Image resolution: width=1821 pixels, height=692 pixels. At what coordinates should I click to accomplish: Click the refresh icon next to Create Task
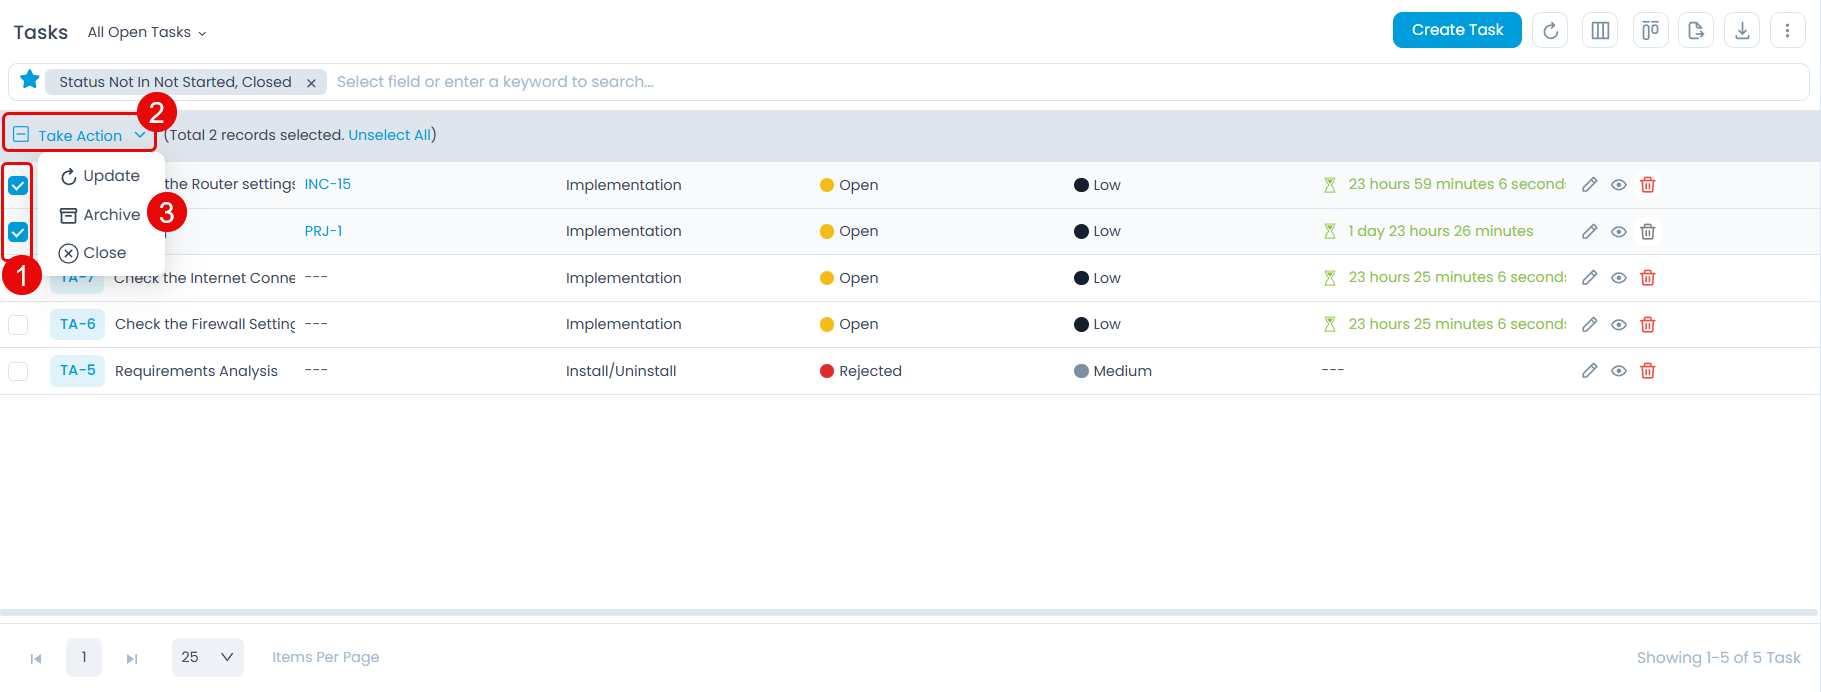1550,31
